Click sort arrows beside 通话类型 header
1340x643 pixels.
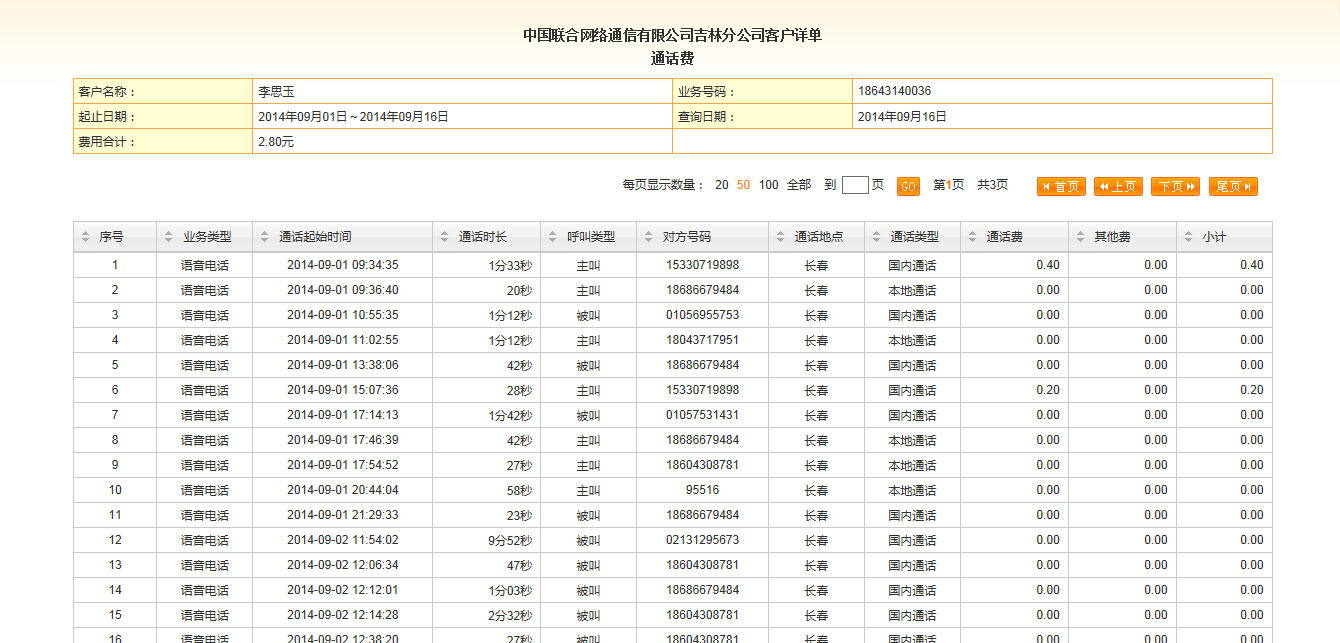tap(876, 237)
